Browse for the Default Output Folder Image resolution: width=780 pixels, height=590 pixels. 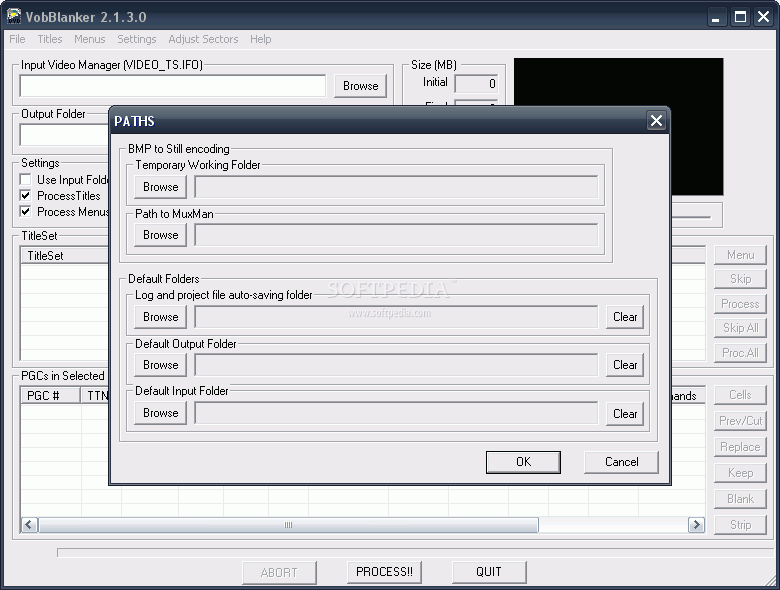coord(161,365)
